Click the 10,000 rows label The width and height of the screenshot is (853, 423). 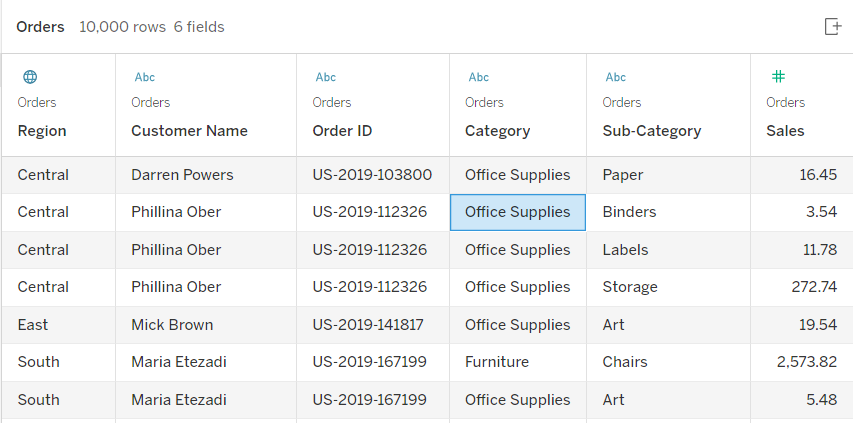click(122, 27)
